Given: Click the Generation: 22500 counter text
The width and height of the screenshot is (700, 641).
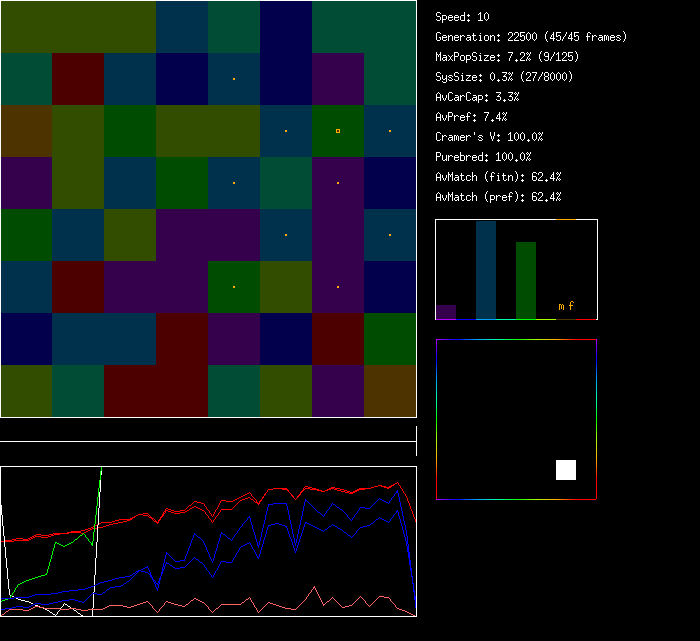Looking at the screenshot, I should [x=531, y=37].
